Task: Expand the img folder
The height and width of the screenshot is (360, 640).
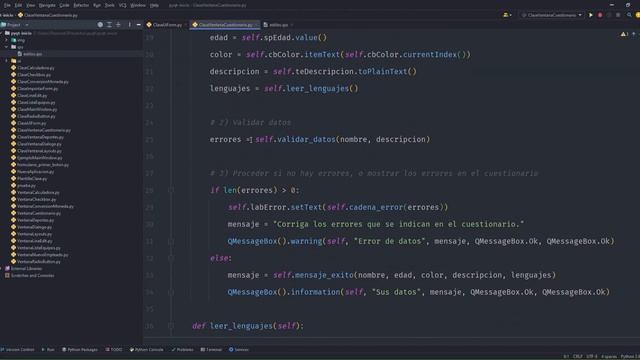Action: click(x=7, y=40)
